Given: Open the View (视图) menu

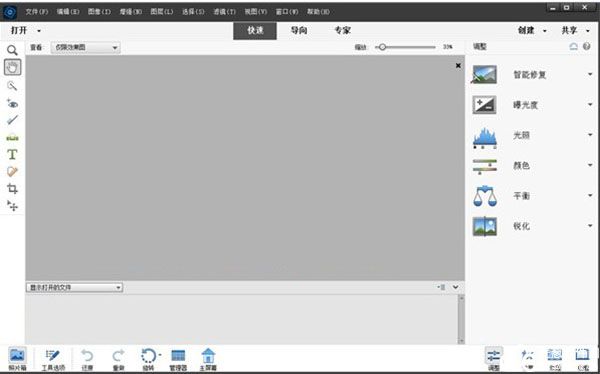Looking at the screenshot, I should (x=256, y=12).
